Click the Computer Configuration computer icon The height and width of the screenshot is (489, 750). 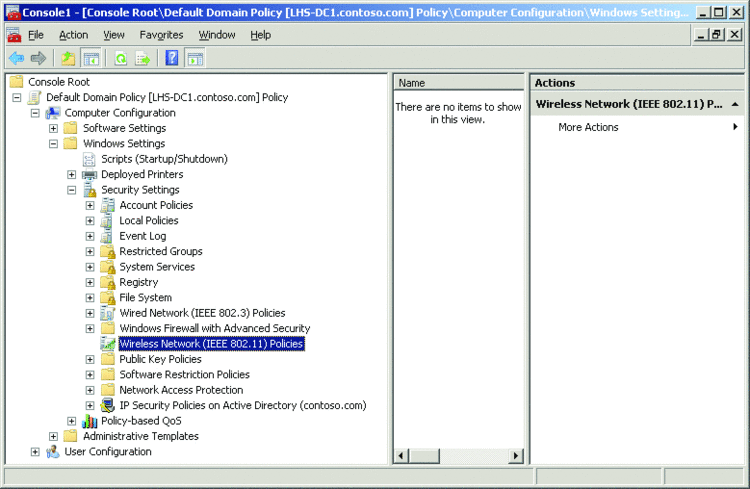point(53,113)
